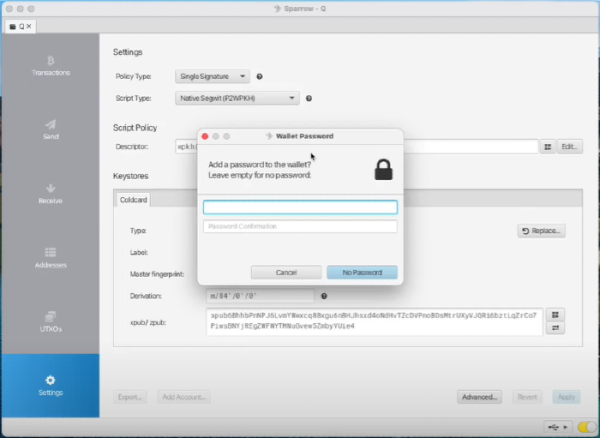Open the Transactions sidebar section
Image resolution: width=600 pixels, height=438 pixels.
pyautogui.click(x=50, y=65)
